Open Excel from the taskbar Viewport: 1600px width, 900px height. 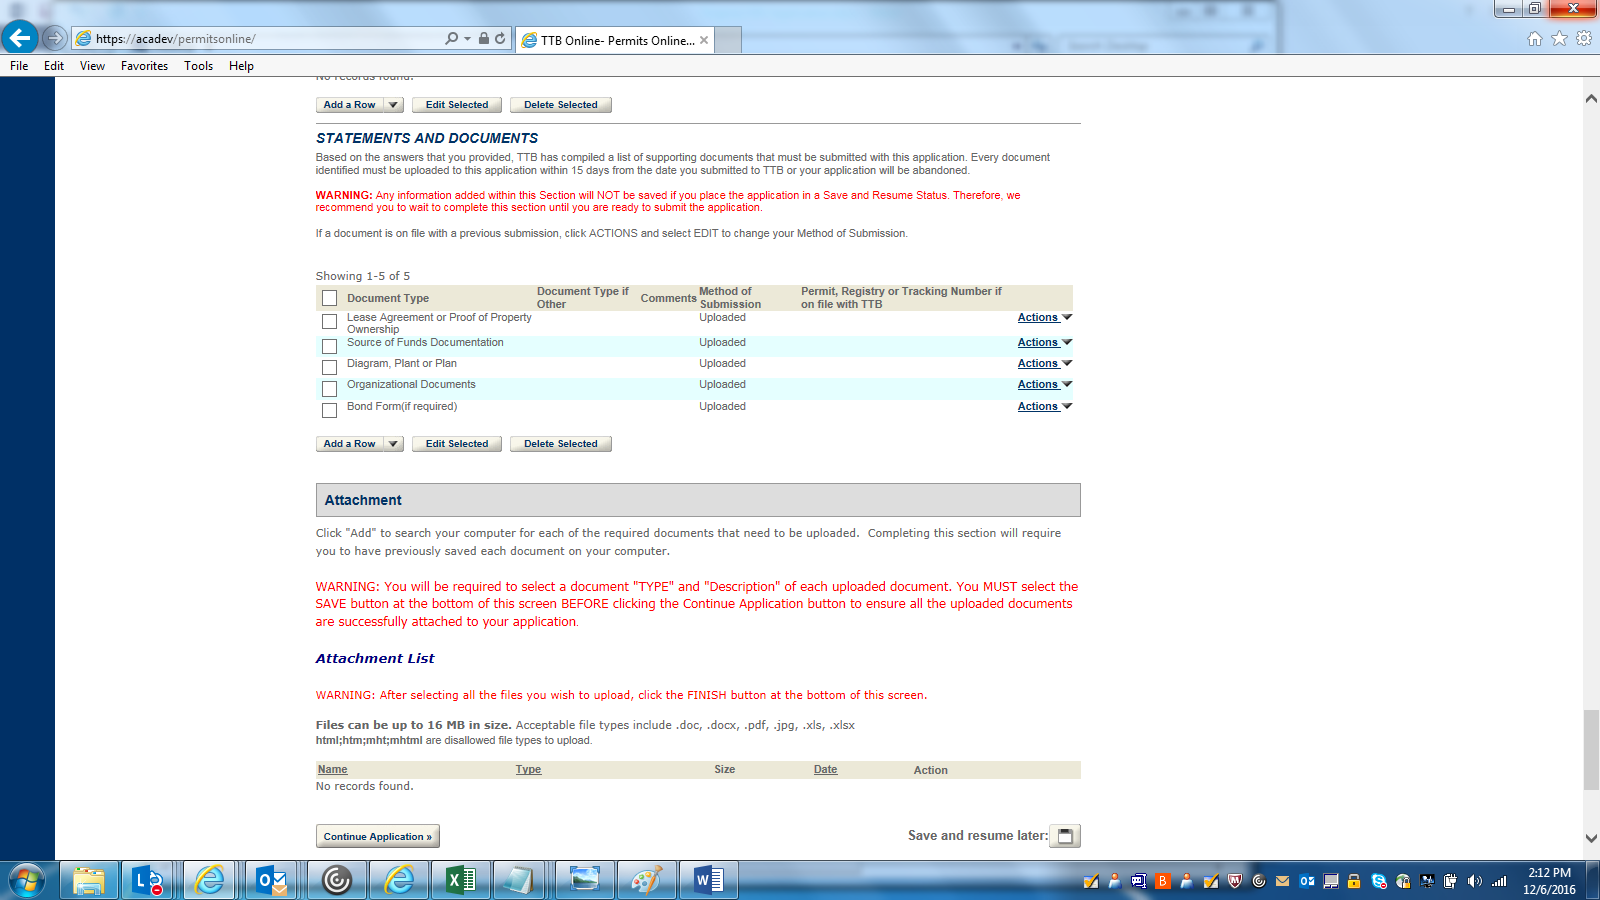click(461, 880)
